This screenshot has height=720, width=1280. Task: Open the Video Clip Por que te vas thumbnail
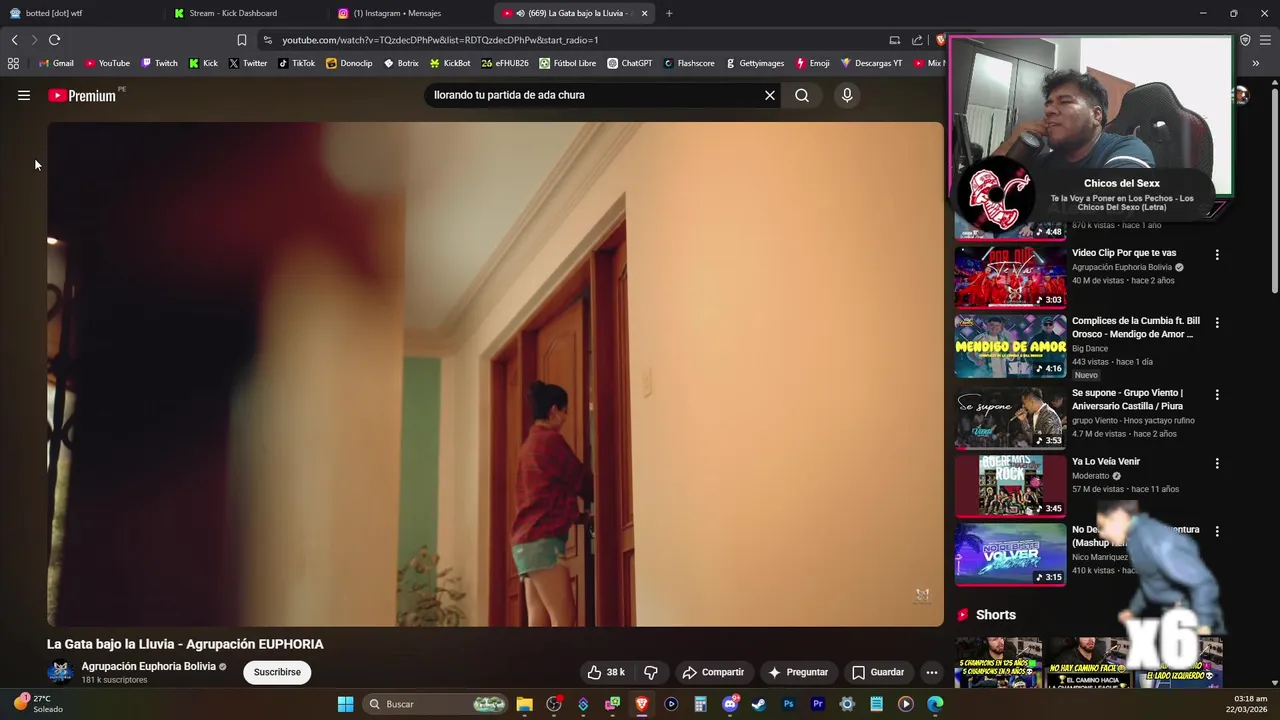1010,277
